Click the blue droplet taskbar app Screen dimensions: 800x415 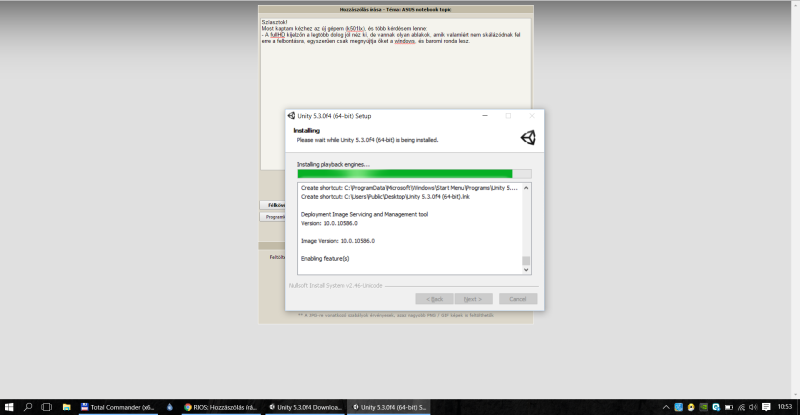tap(170, 407)
